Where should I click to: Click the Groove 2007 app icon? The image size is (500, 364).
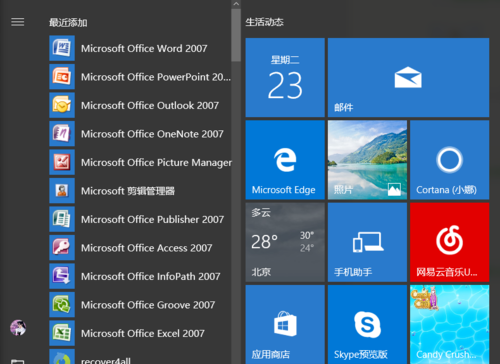pyautogui.click(x=62, y=305)
